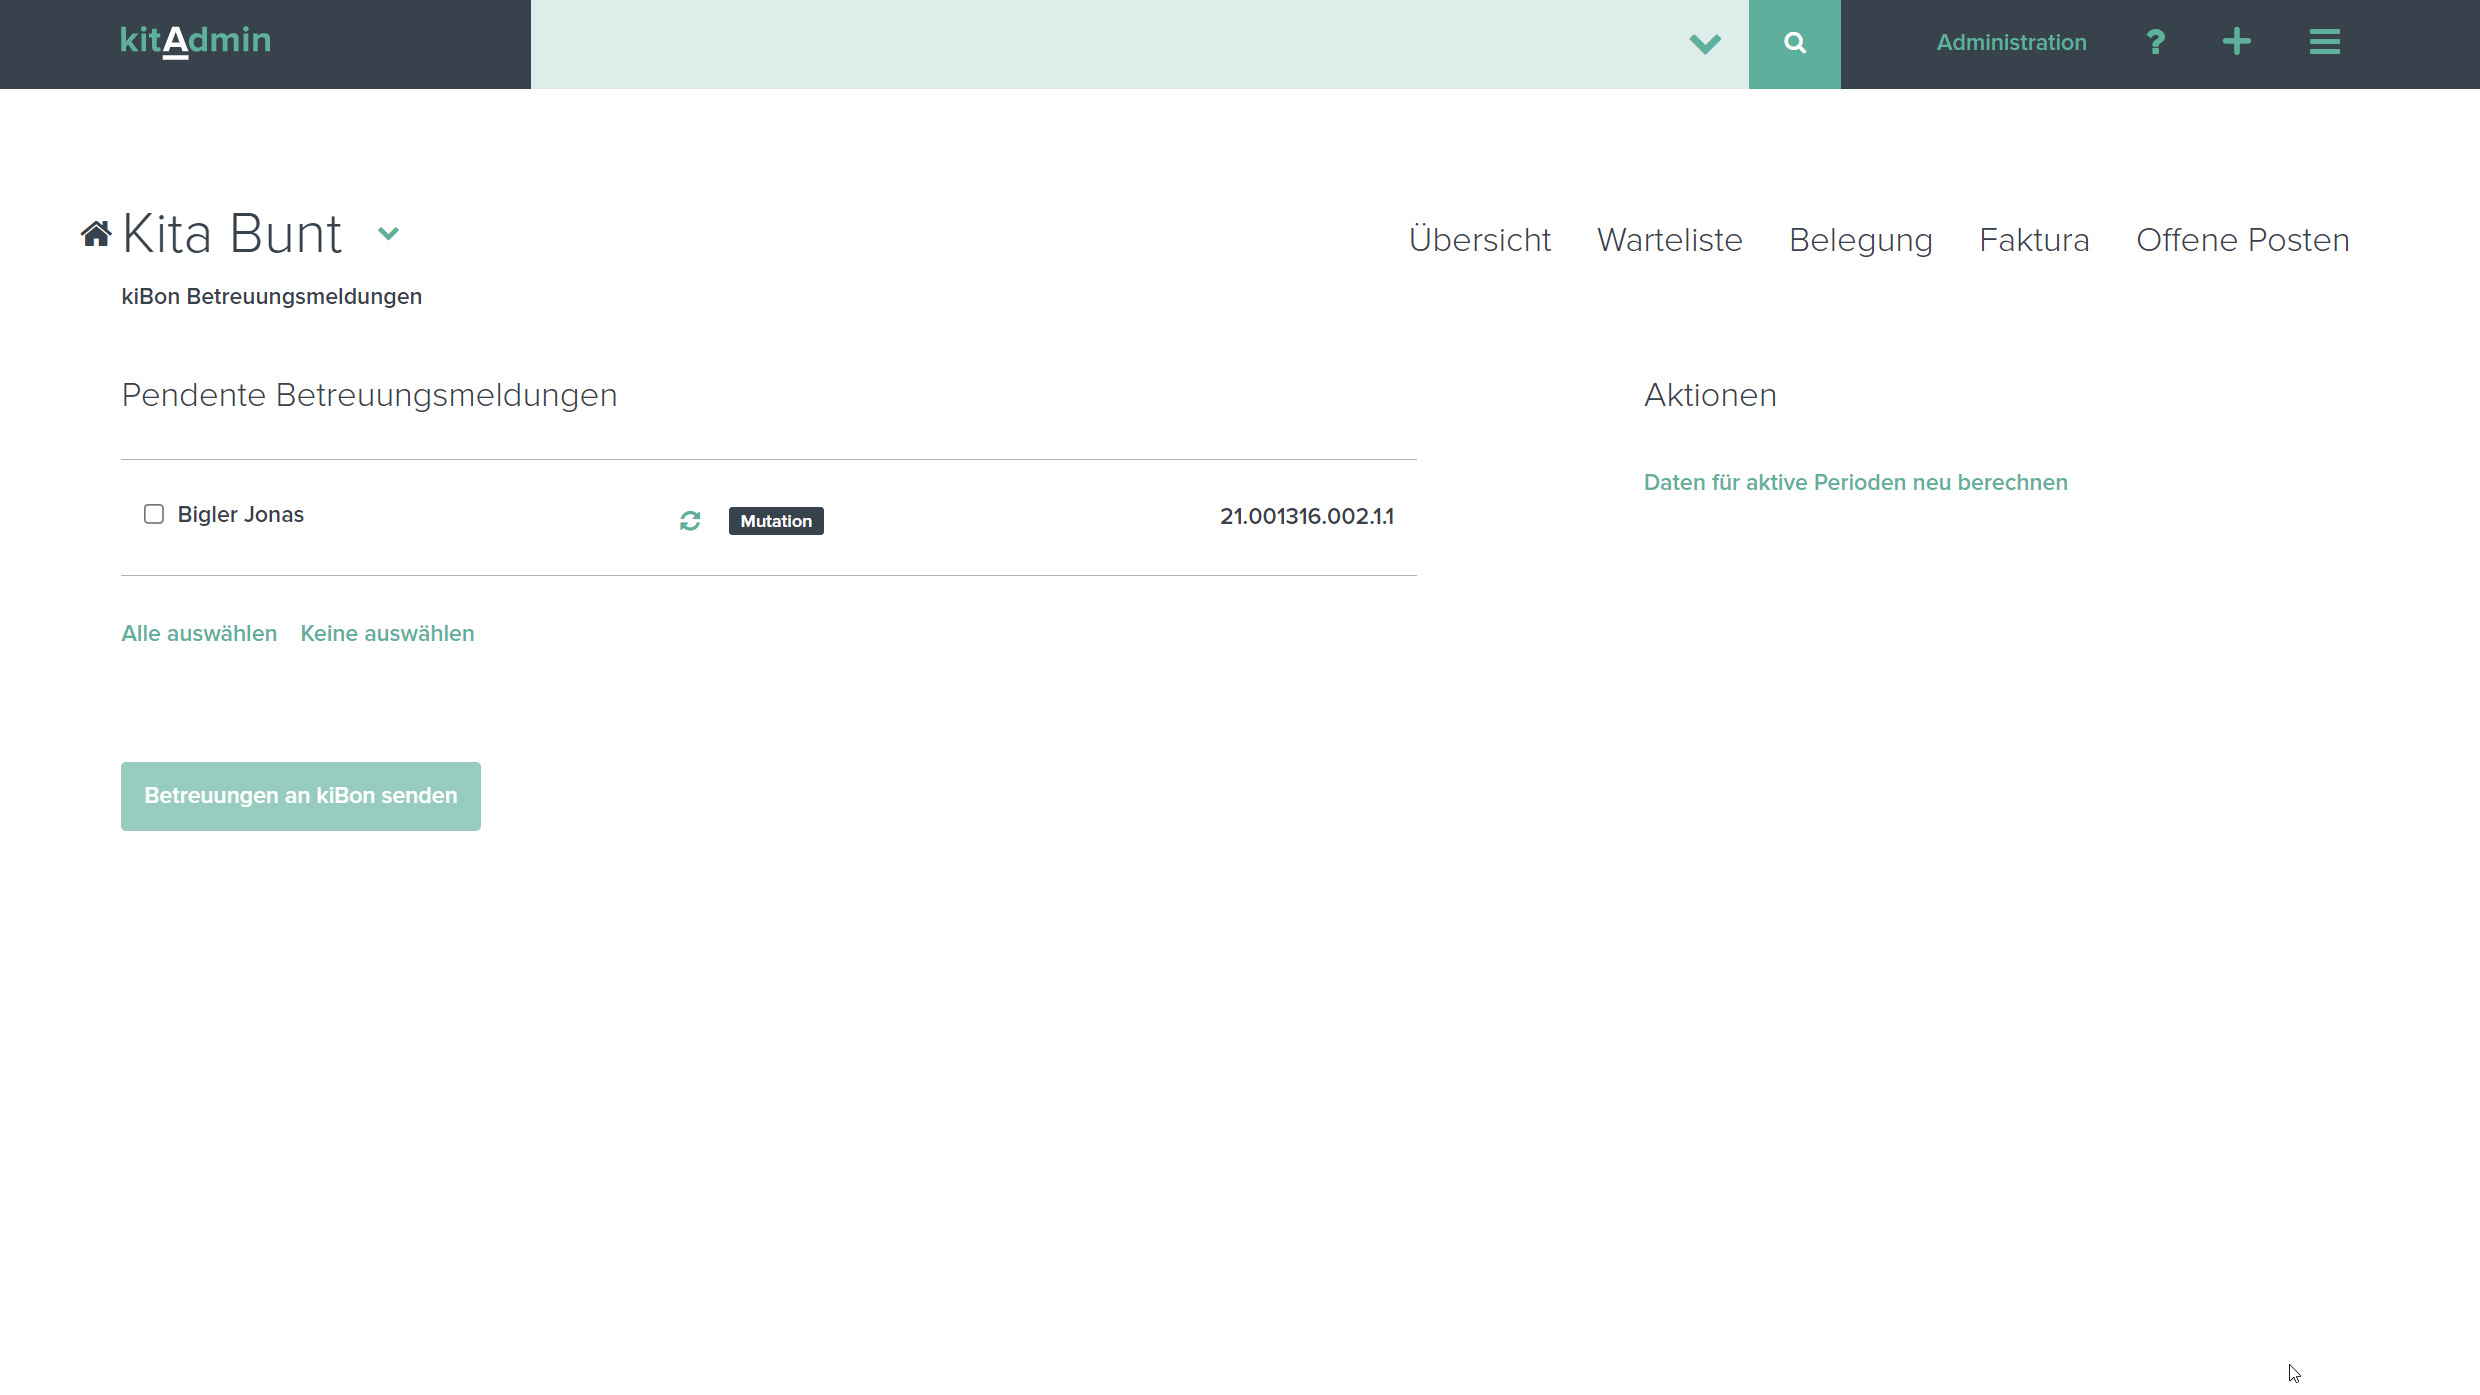2480x1395 pixels.
Task: Click the kitAdmin logo
Action: pos(196,41)
